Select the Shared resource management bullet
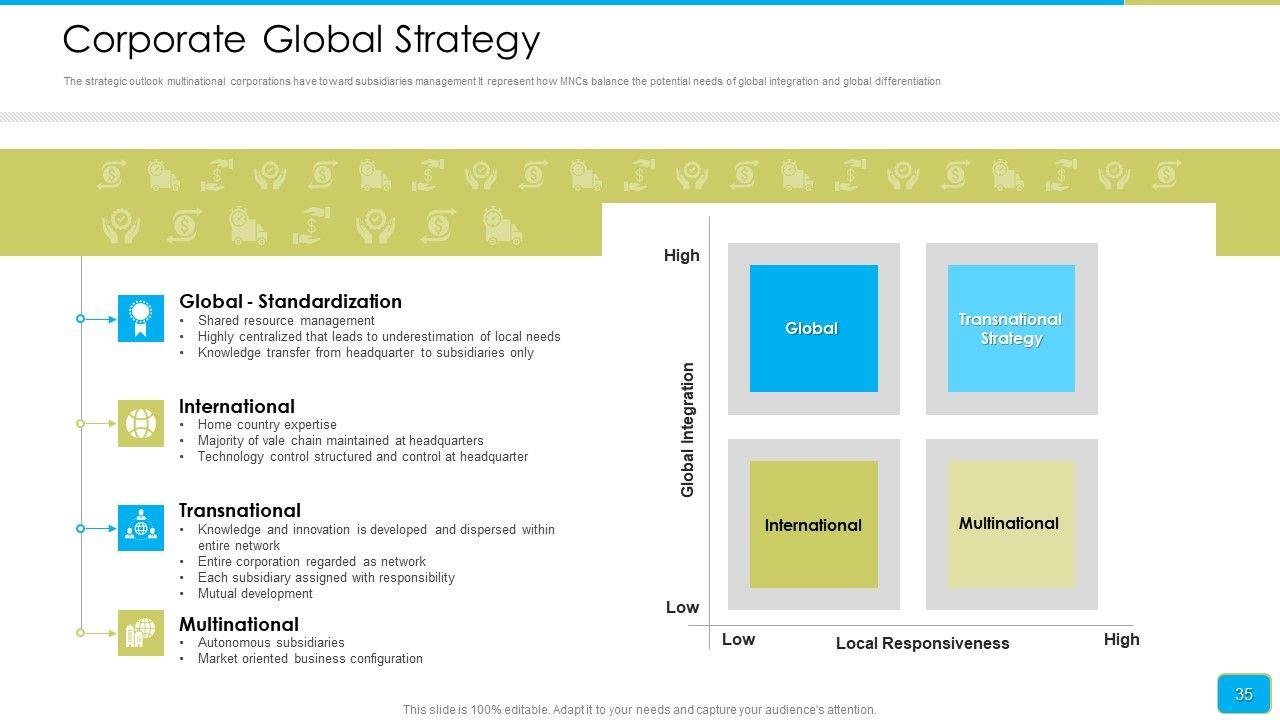The height and width of the screenshot is (720, 1280). pyautogui.click(x=286, y=321)
